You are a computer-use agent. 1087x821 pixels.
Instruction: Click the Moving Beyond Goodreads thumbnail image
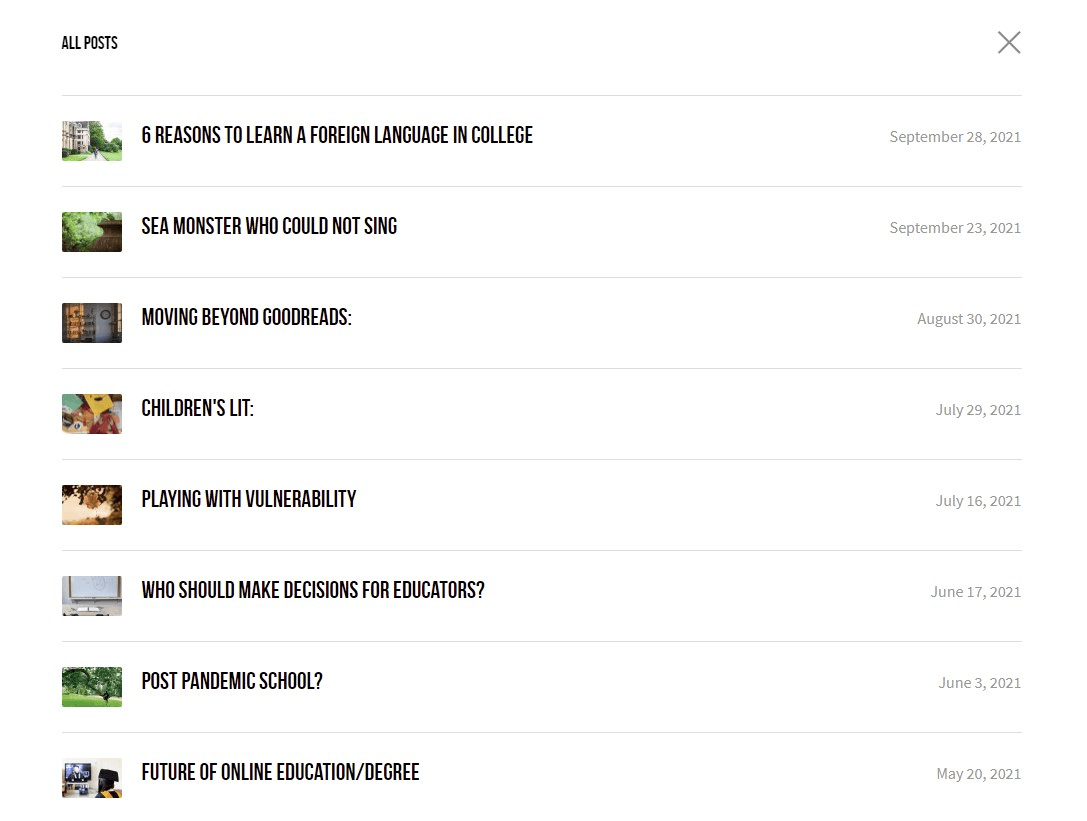[x=92, y=323]
